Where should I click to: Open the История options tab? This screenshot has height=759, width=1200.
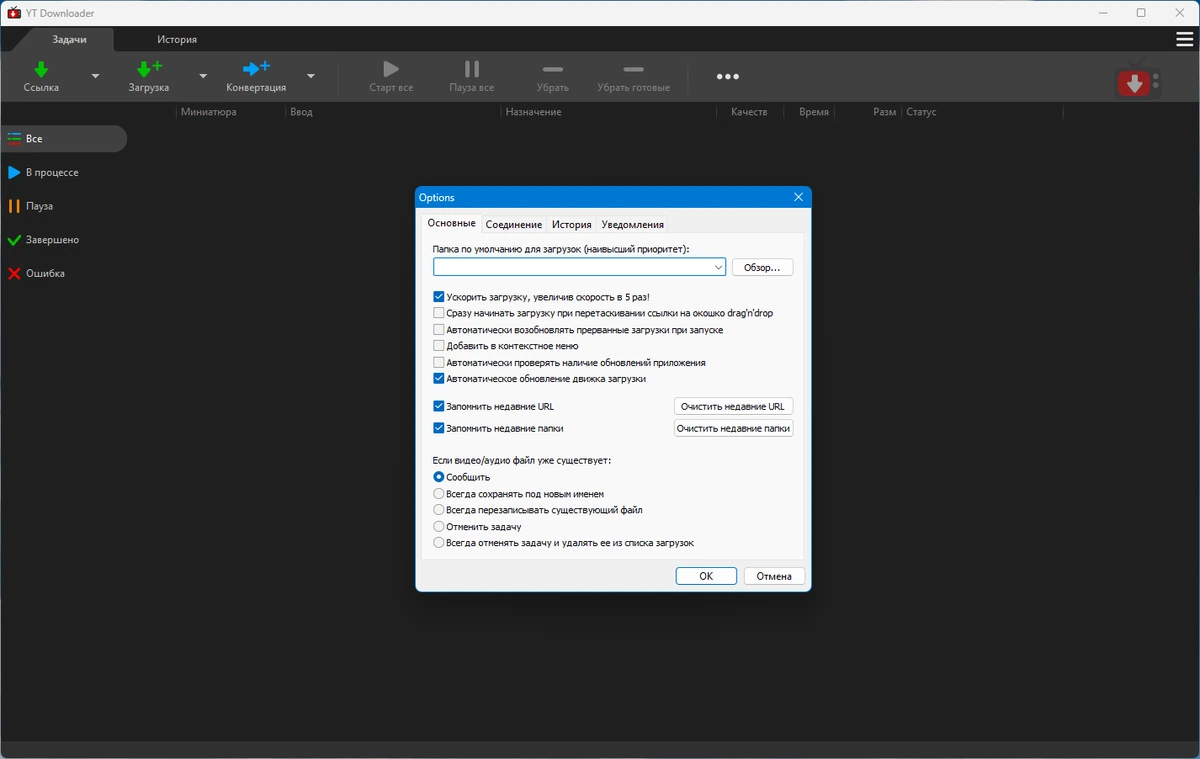572,225
